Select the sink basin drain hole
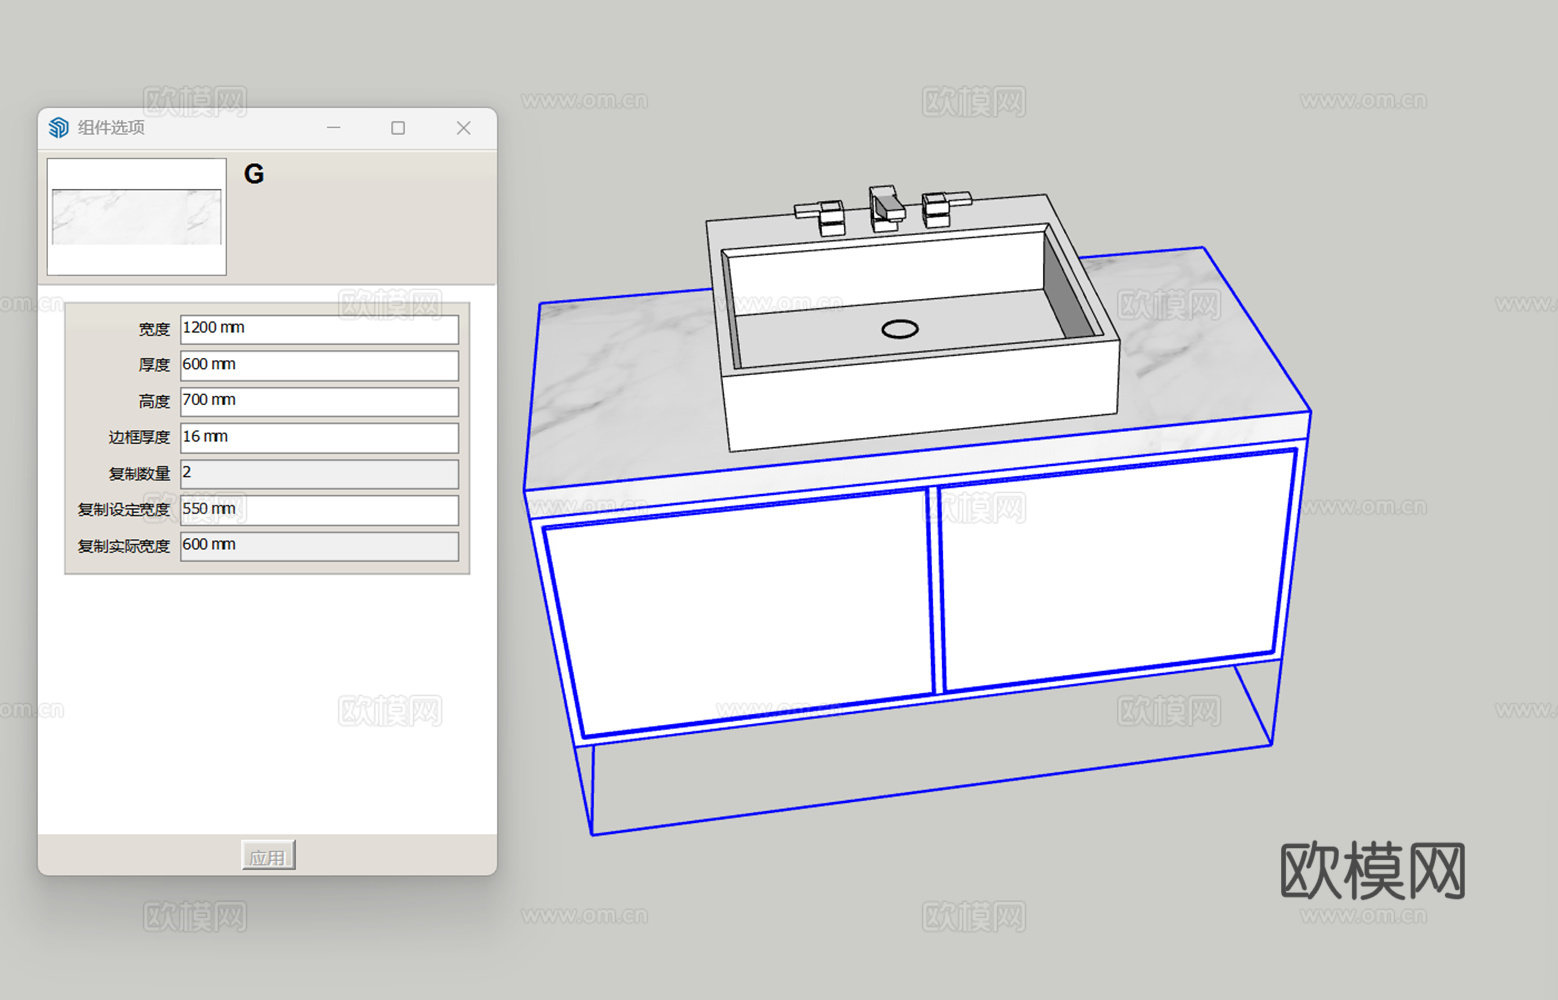 (x=900, y=329)
